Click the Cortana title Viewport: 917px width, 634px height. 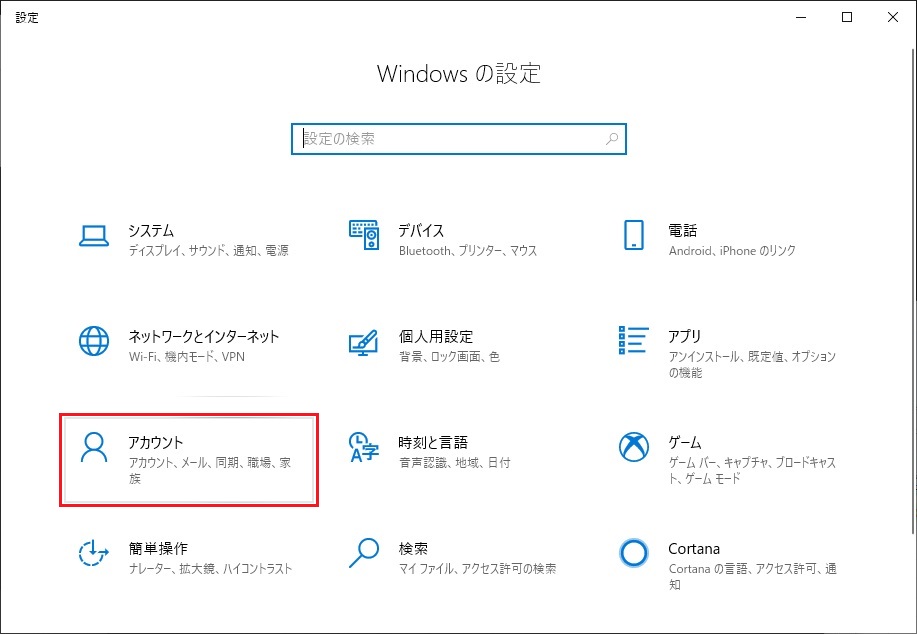[x=694, y=549]
